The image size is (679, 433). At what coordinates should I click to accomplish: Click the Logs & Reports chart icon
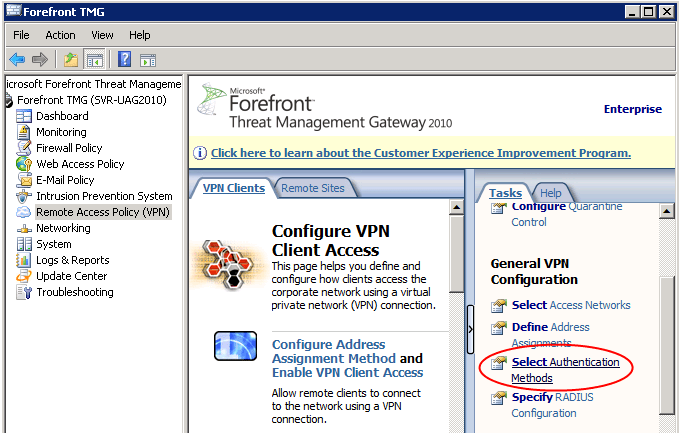point(23,260)
